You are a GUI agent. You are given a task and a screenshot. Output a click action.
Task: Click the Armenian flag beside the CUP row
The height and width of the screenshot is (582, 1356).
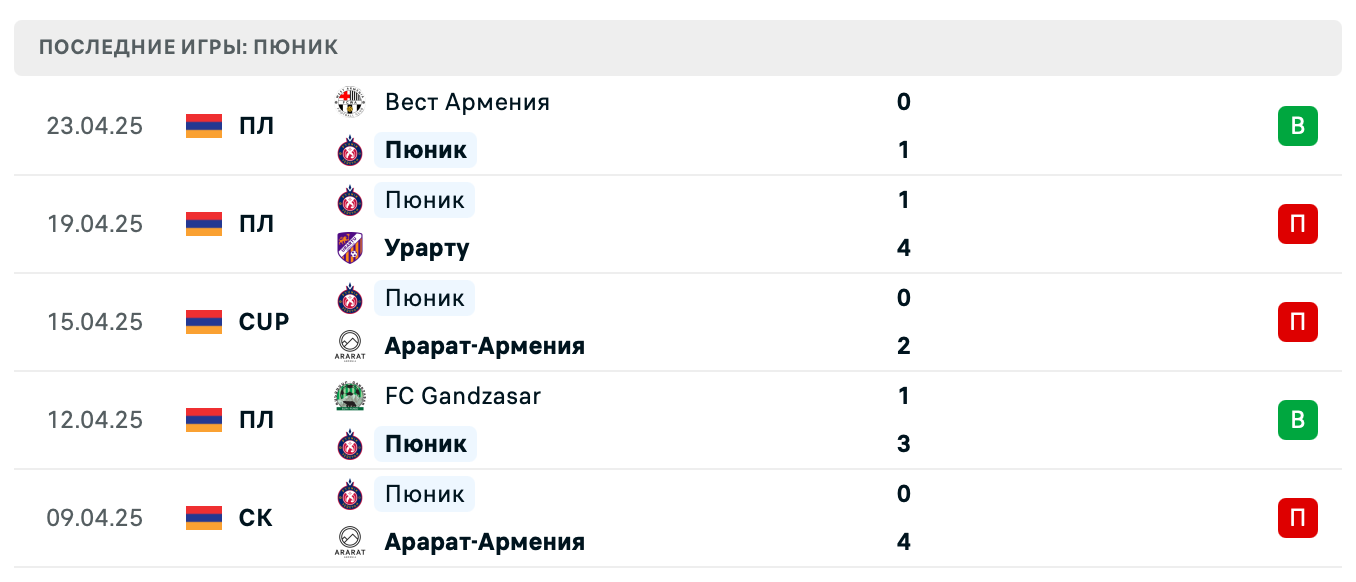click(x=203, y=322)
